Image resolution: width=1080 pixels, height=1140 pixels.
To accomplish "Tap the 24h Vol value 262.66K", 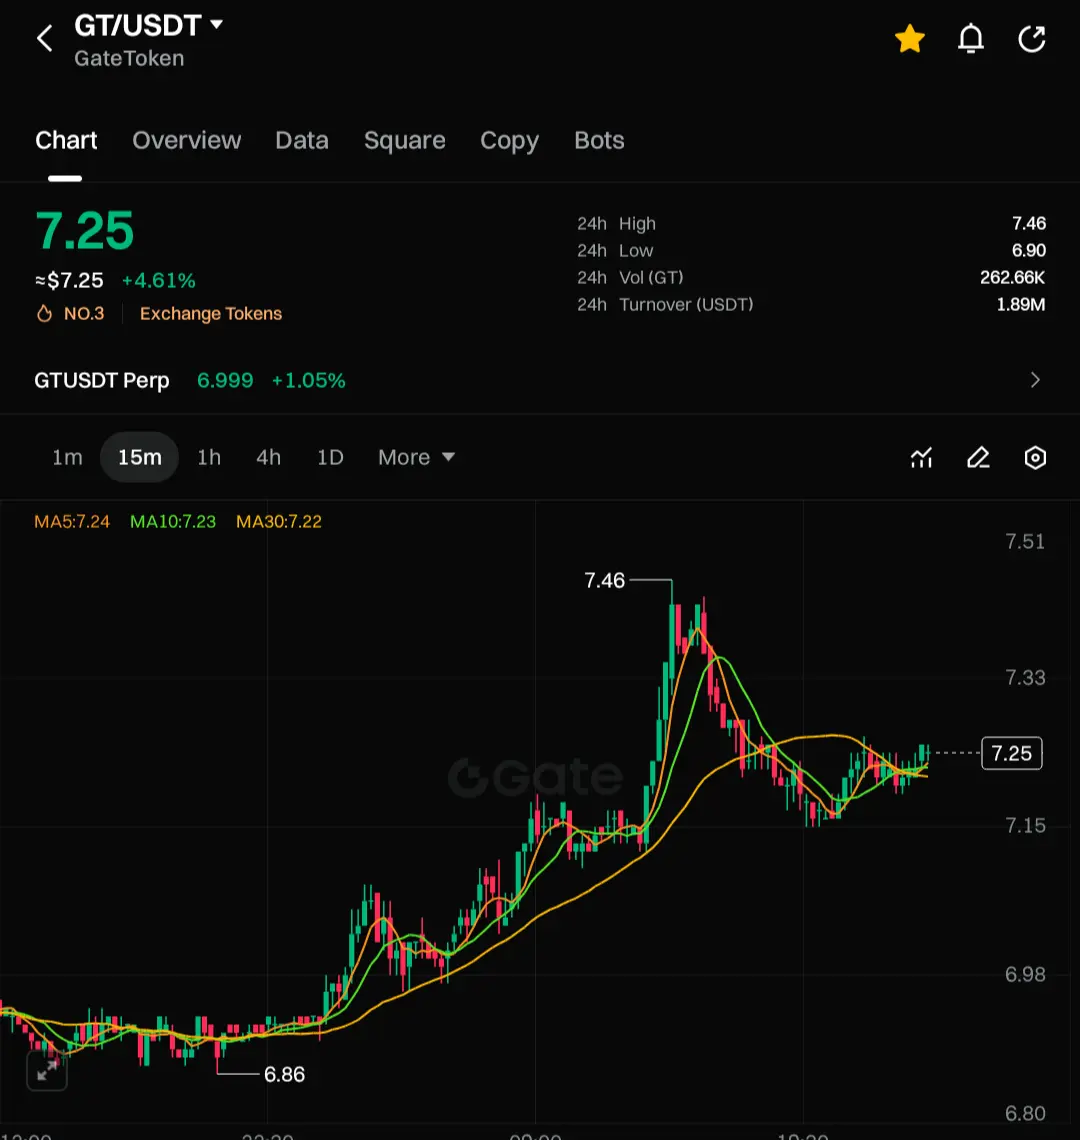I will pos(1012,277).
